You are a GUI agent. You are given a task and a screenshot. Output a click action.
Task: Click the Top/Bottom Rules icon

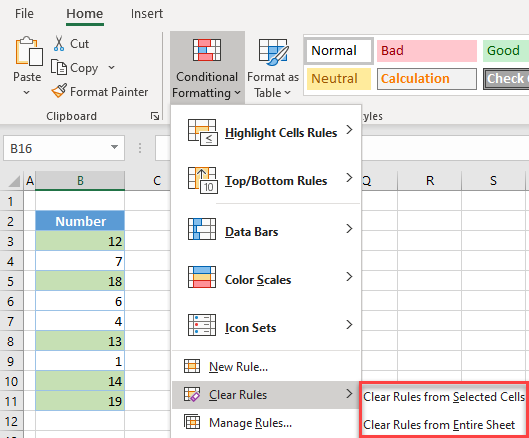[x=202, y=180]
